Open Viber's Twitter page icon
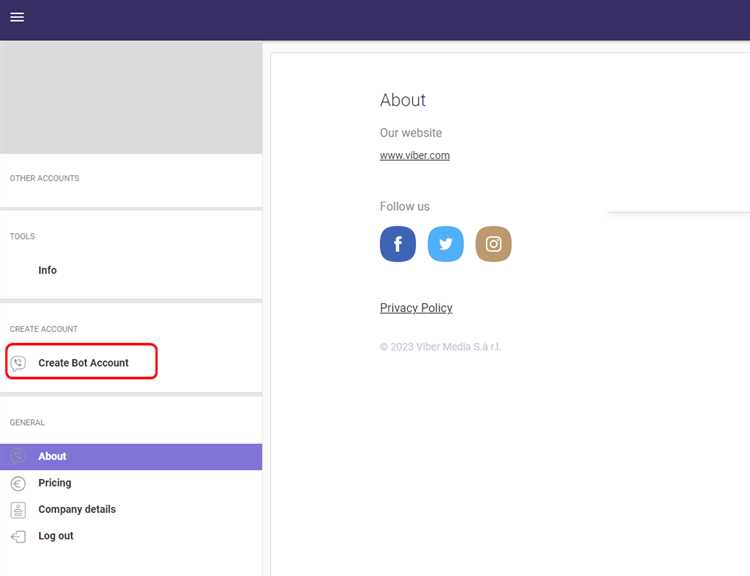750x576 pixels. 445,244
